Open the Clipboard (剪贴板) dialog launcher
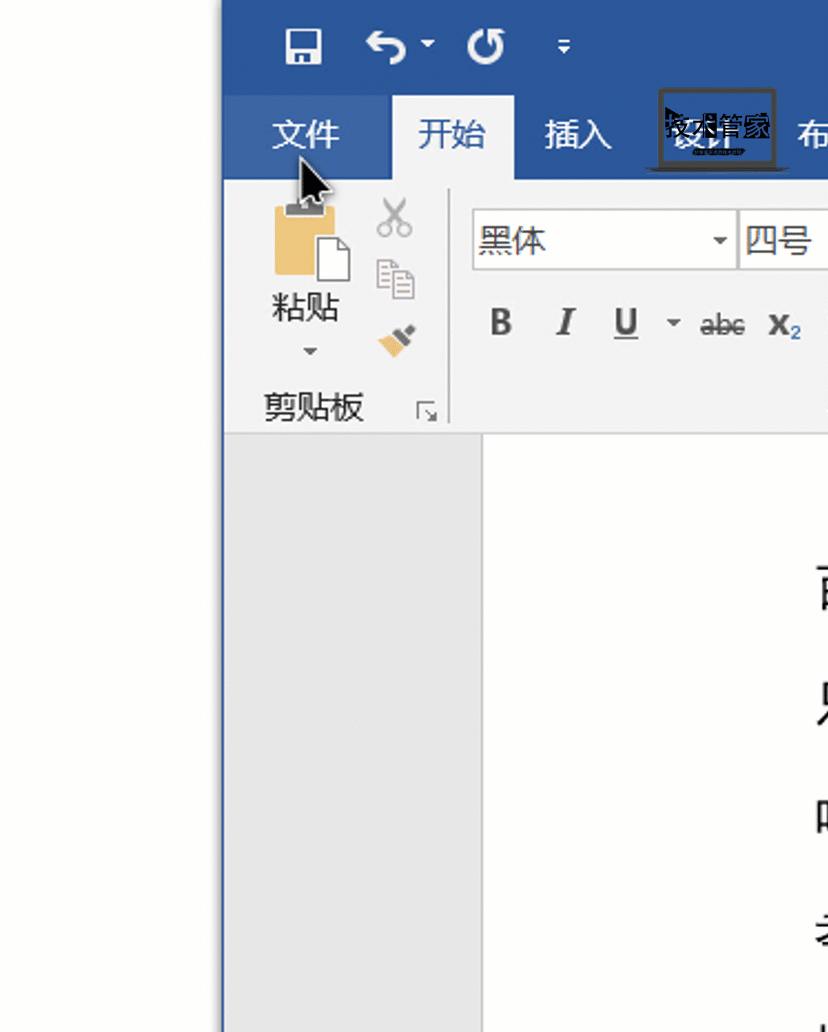 coord(428,409)
